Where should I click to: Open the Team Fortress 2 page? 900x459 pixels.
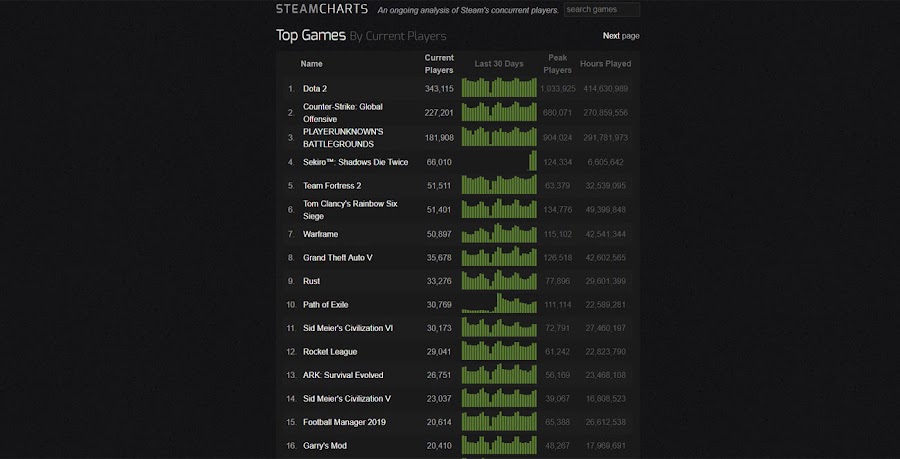pyautogui.click(x=332, y=186)
